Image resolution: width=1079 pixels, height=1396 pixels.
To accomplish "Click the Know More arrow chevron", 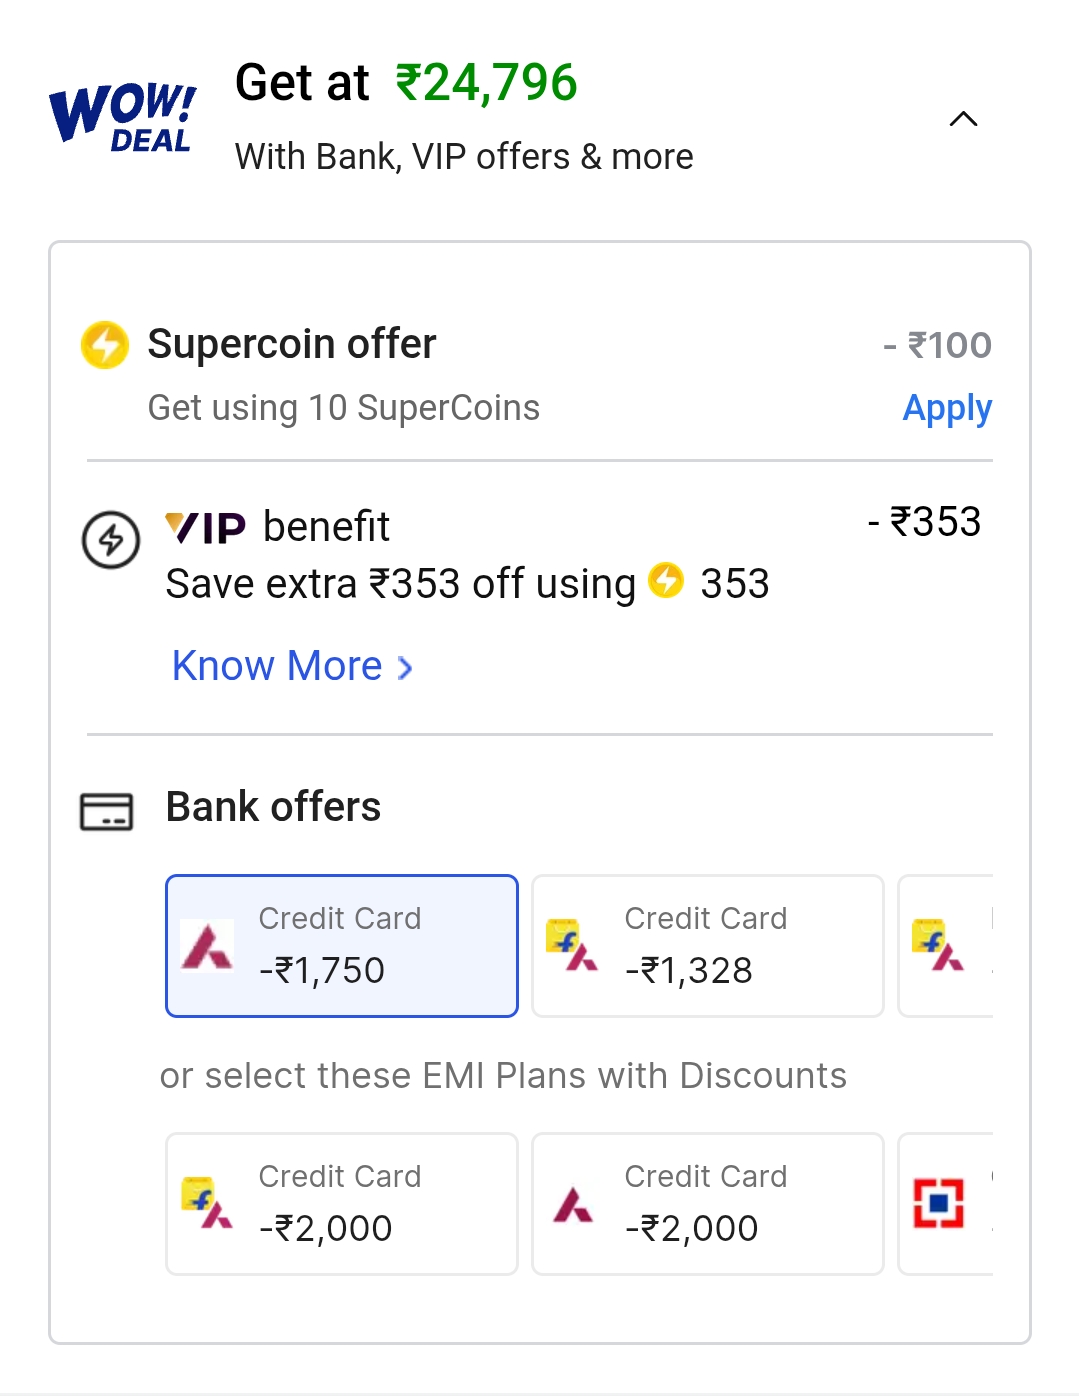I will 405,668.
